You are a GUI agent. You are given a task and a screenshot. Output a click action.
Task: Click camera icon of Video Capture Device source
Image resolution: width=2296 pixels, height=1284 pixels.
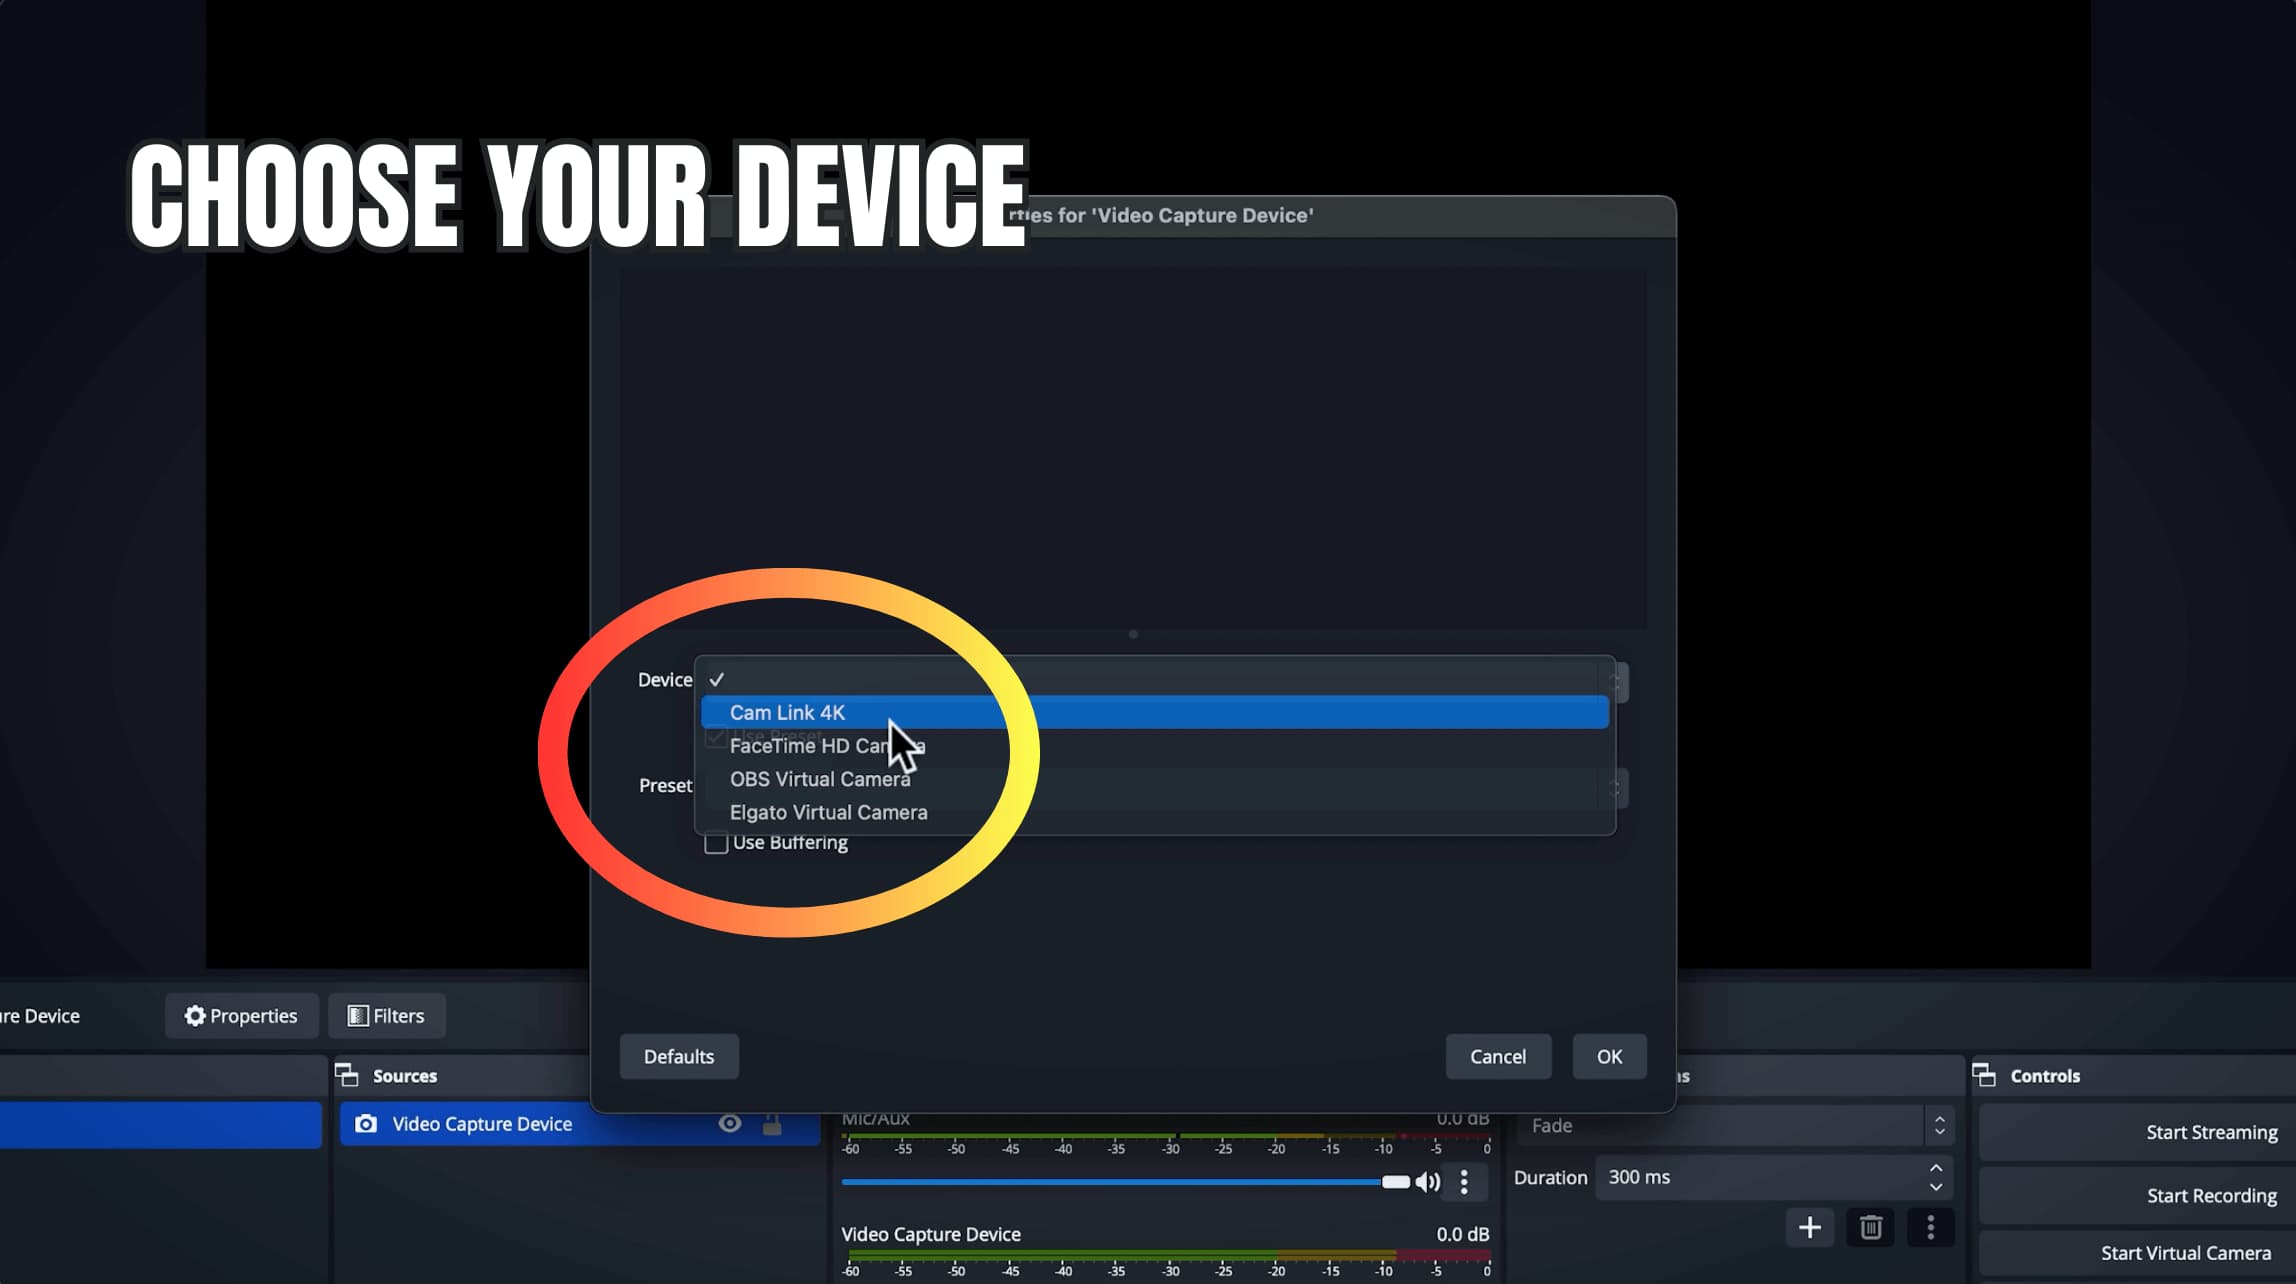[x=366, y=1124]
